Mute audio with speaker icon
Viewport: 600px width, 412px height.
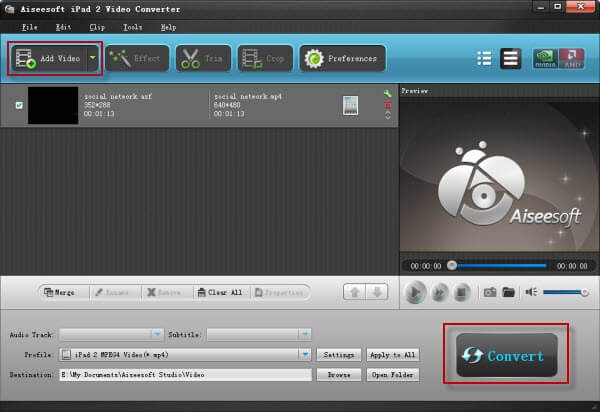coord(531,292)
